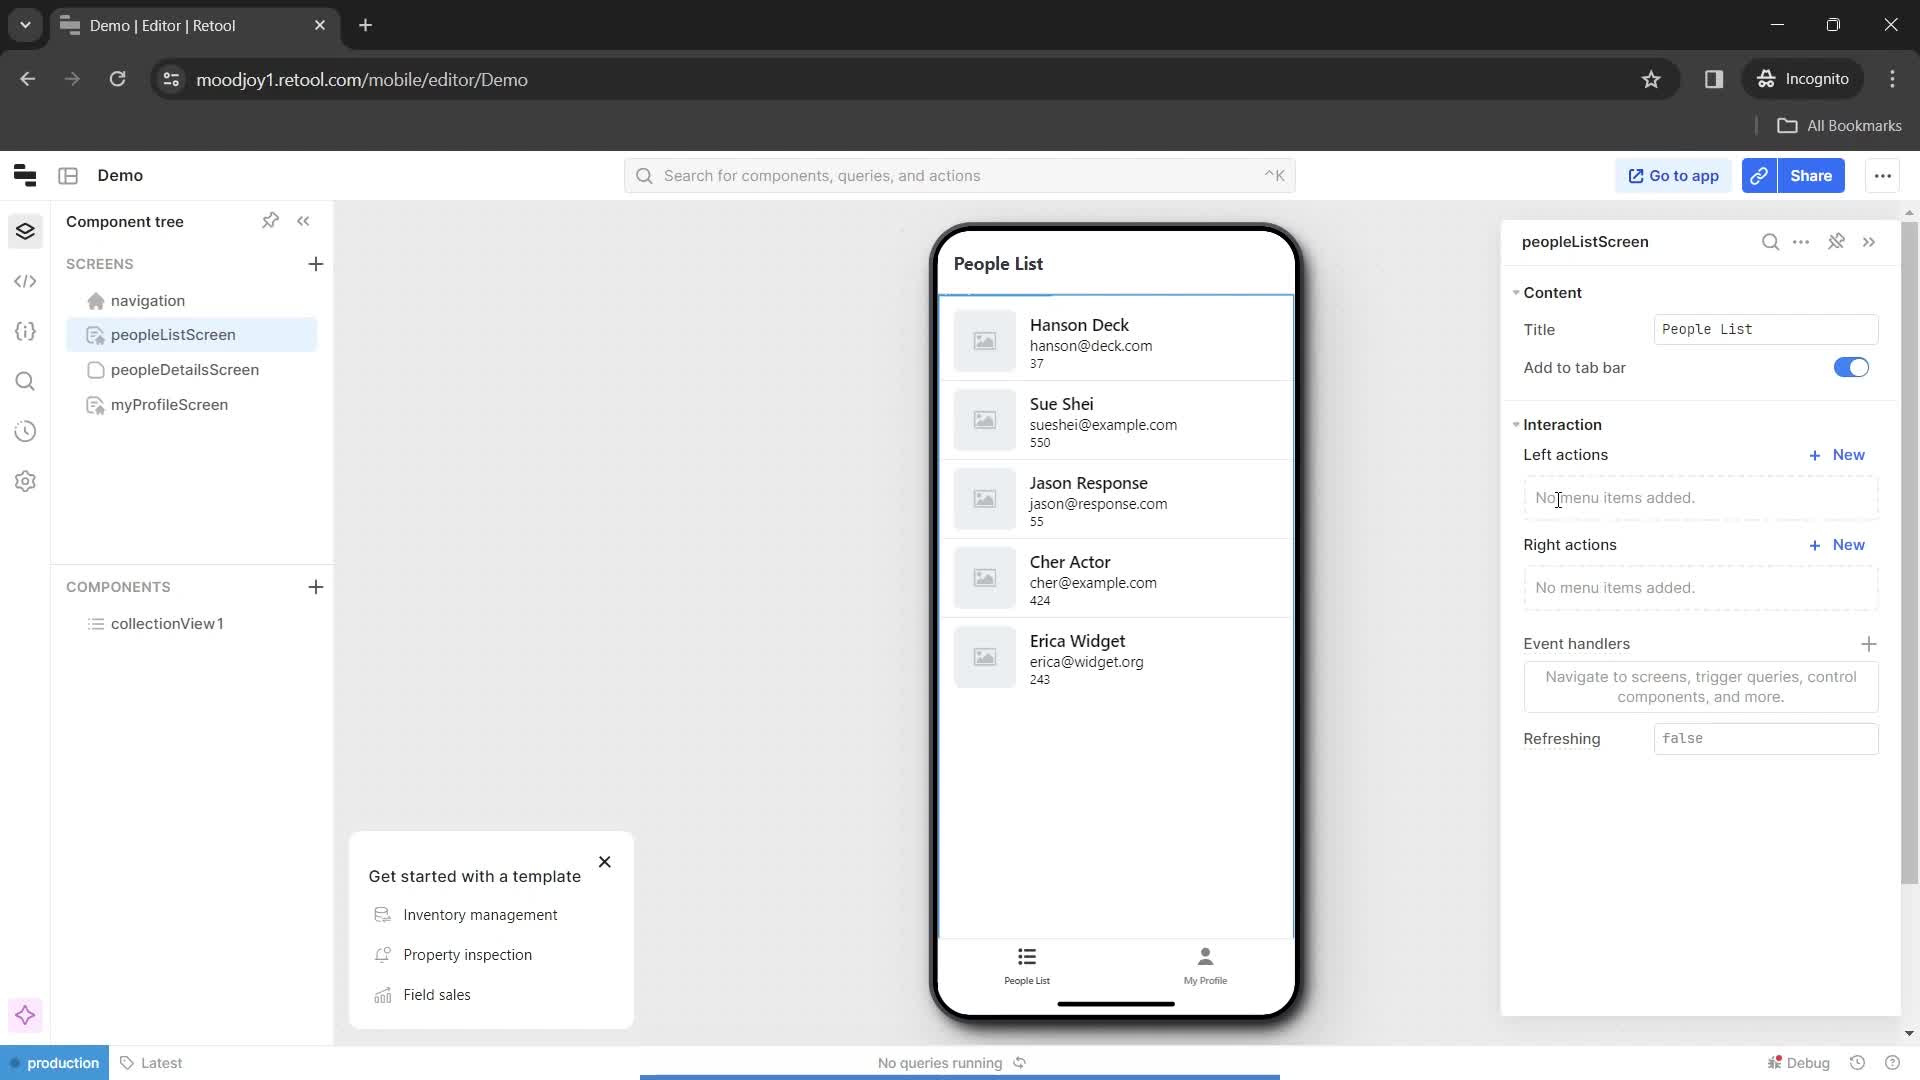Click the star/bookmark icon in address bar

[1651, 79]
